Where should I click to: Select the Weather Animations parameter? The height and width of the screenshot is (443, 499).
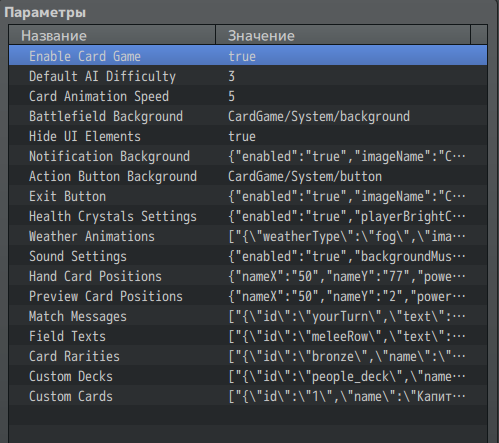pyautogui.click(x=248, y=235)
